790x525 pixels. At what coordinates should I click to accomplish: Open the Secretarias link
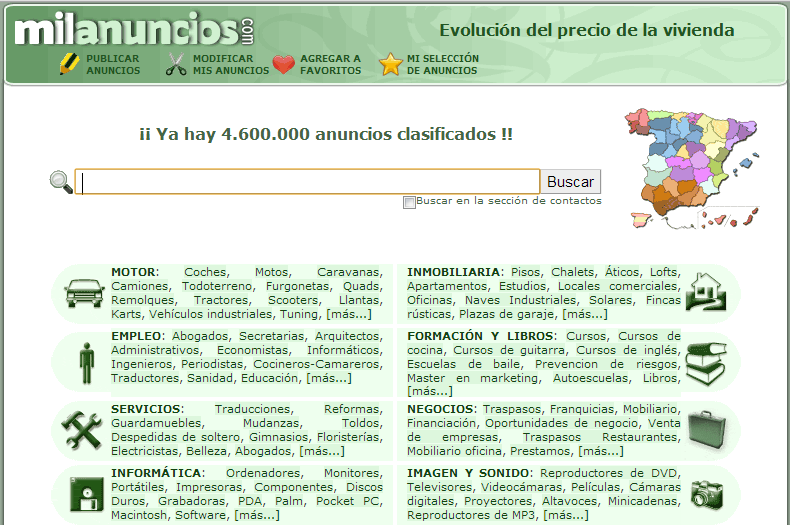(272, 336)
